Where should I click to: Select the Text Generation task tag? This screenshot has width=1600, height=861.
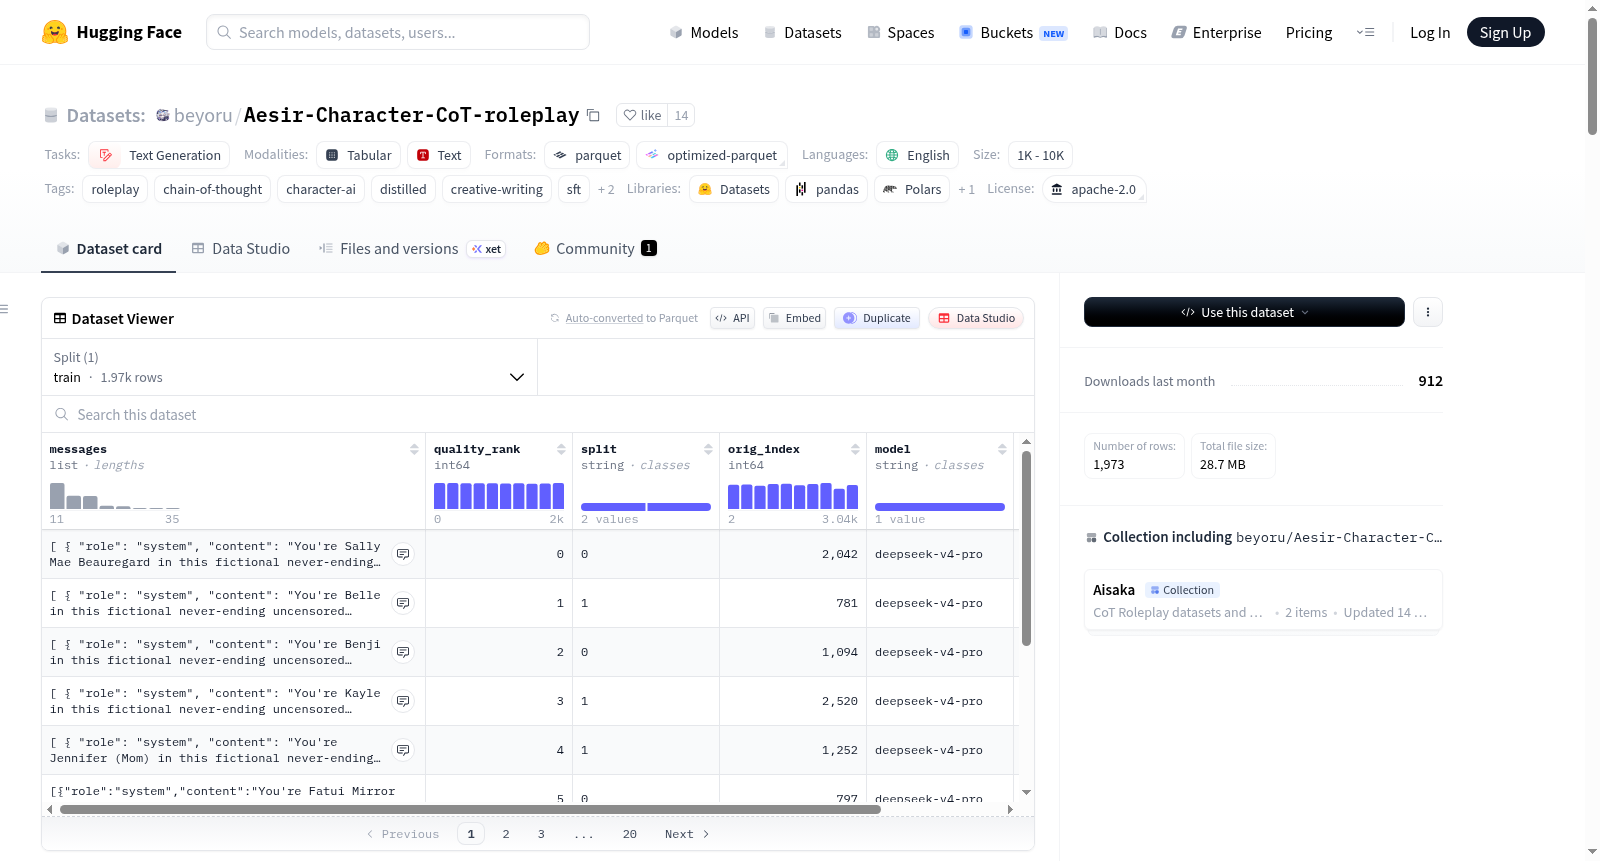[160, 155]
